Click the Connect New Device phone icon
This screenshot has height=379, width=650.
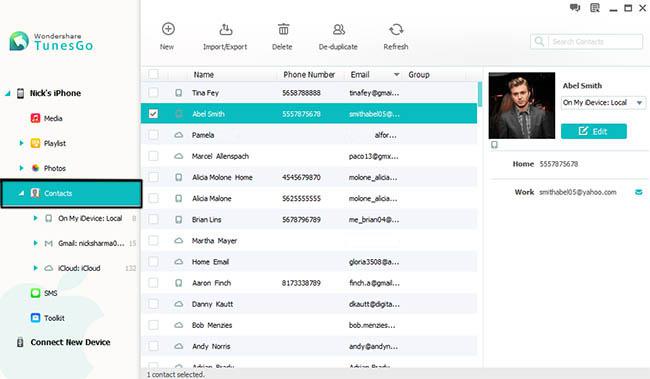(x=20, y=342)
